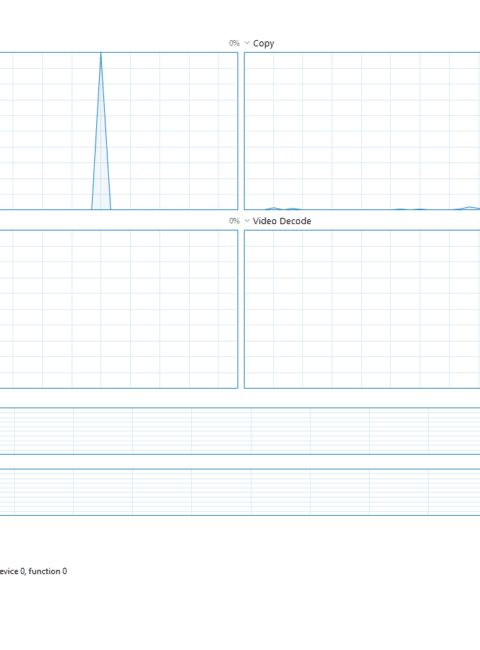Click the 0% value beside Video Decode
Screen dimensions: 480x650
[234, 221]
